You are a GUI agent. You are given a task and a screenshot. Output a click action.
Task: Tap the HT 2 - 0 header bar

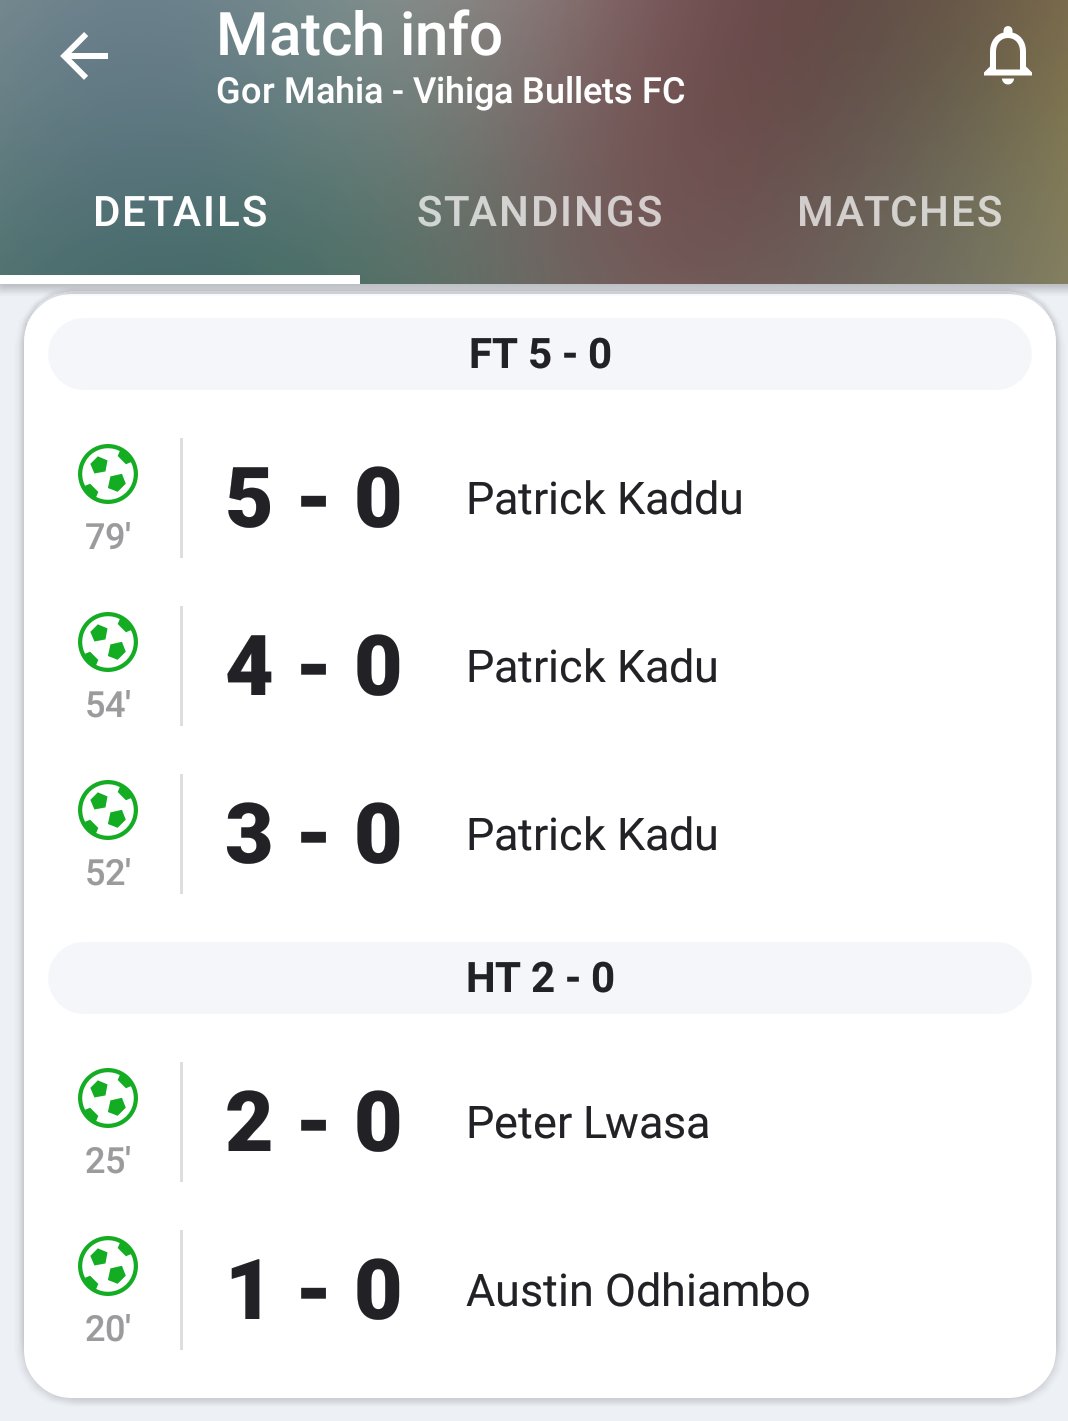point(540,978)
